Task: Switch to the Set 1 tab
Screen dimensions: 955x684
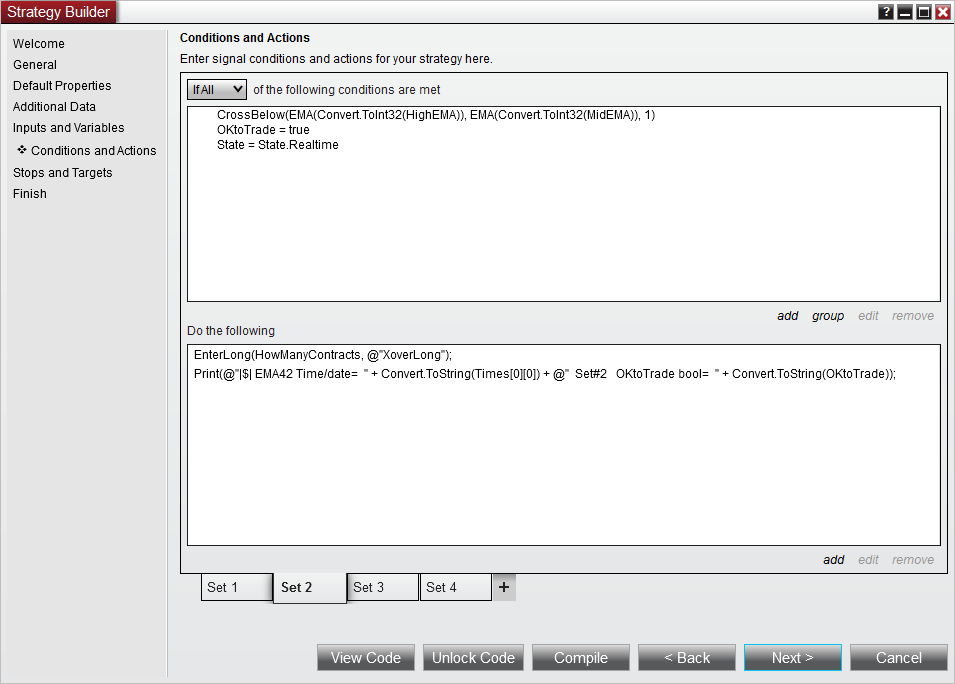Action: (237, 587)
